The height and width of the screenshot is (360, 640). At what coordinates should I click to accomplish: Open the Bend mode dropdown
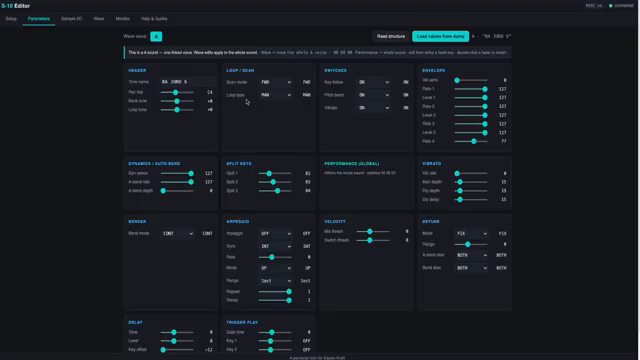click(178, 233)
